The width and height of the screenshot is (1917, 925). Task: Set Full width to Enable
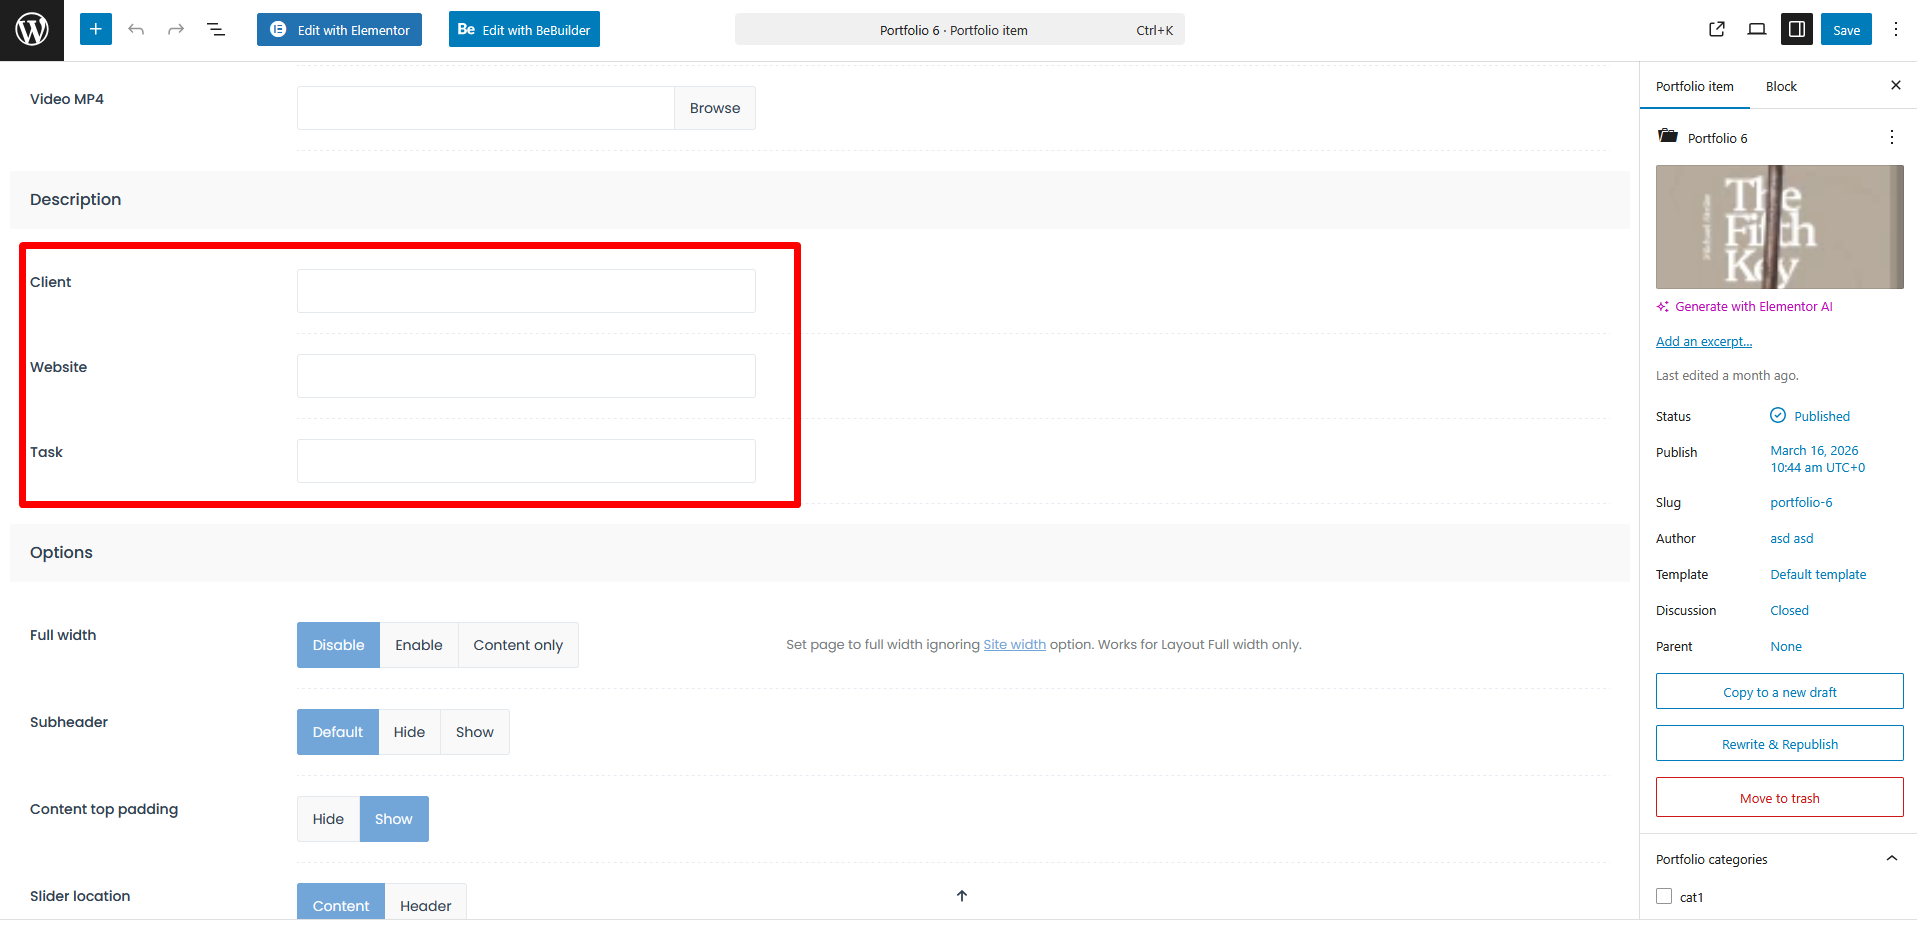click(x=418, y=645)
